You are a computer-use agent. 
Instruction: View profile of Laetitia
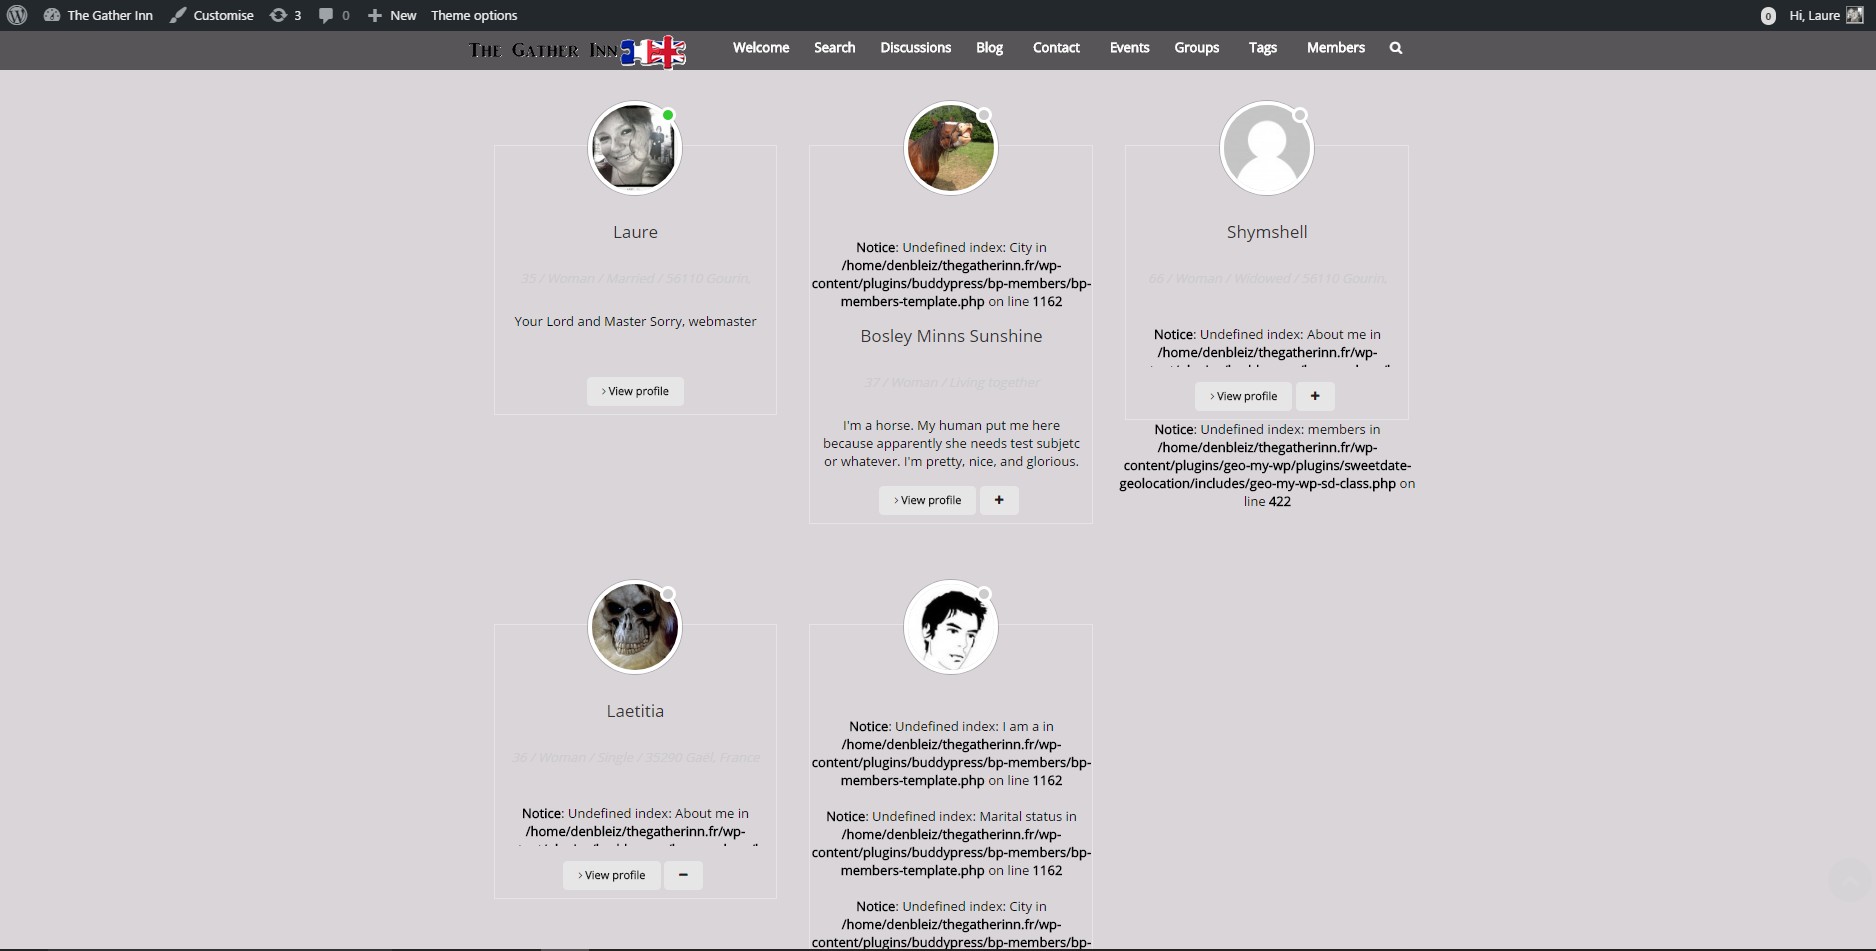(611, 875)
